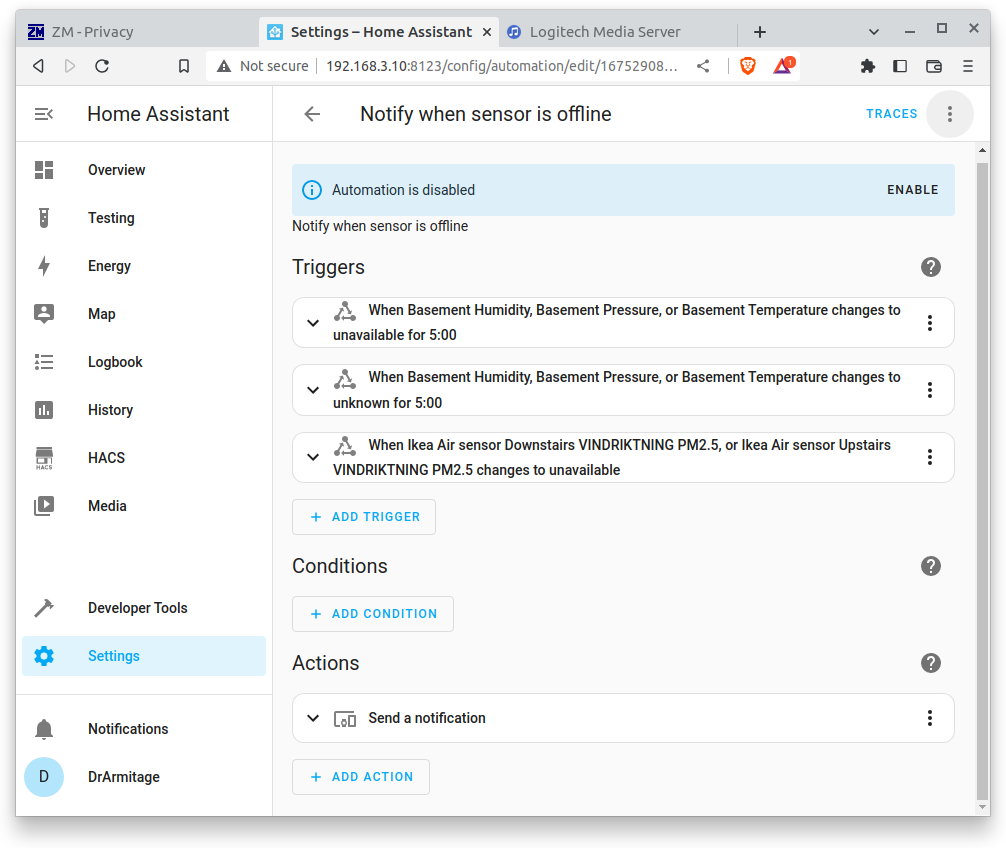The width and height of the screenshot is (1006, 848).
Task: Open browser extensions puzzle icon
Action: tap(867, 66)
